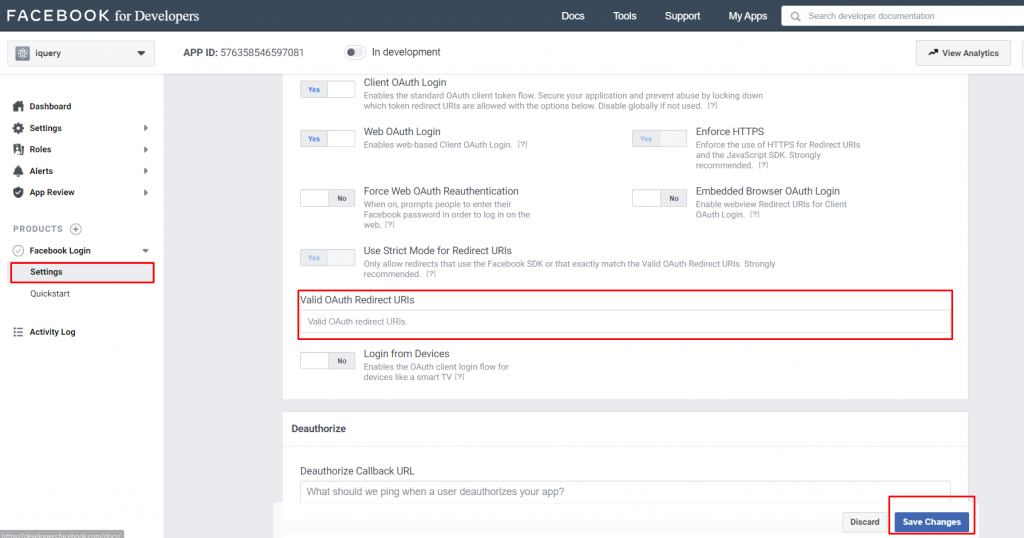This screenshot has height=538, width=1024.
Task: Toggle Enforce HTTPS switch
Action: point(660,138)
